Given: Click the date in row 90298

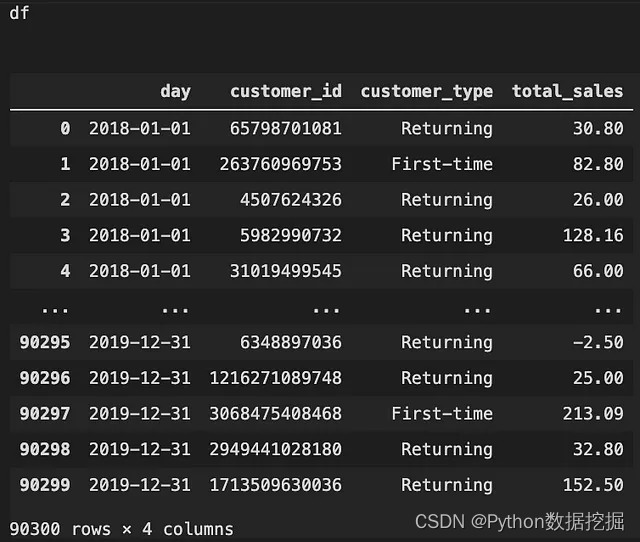Looking at the screenshot, I should [140, 449].
